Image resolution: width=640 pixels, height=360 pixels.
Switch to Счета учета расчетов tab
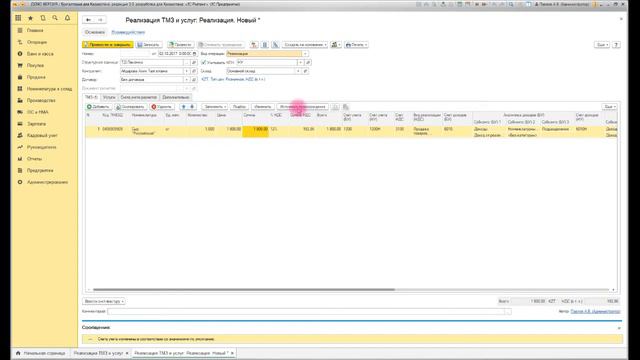pyautogui.click(x=139, y=97)
